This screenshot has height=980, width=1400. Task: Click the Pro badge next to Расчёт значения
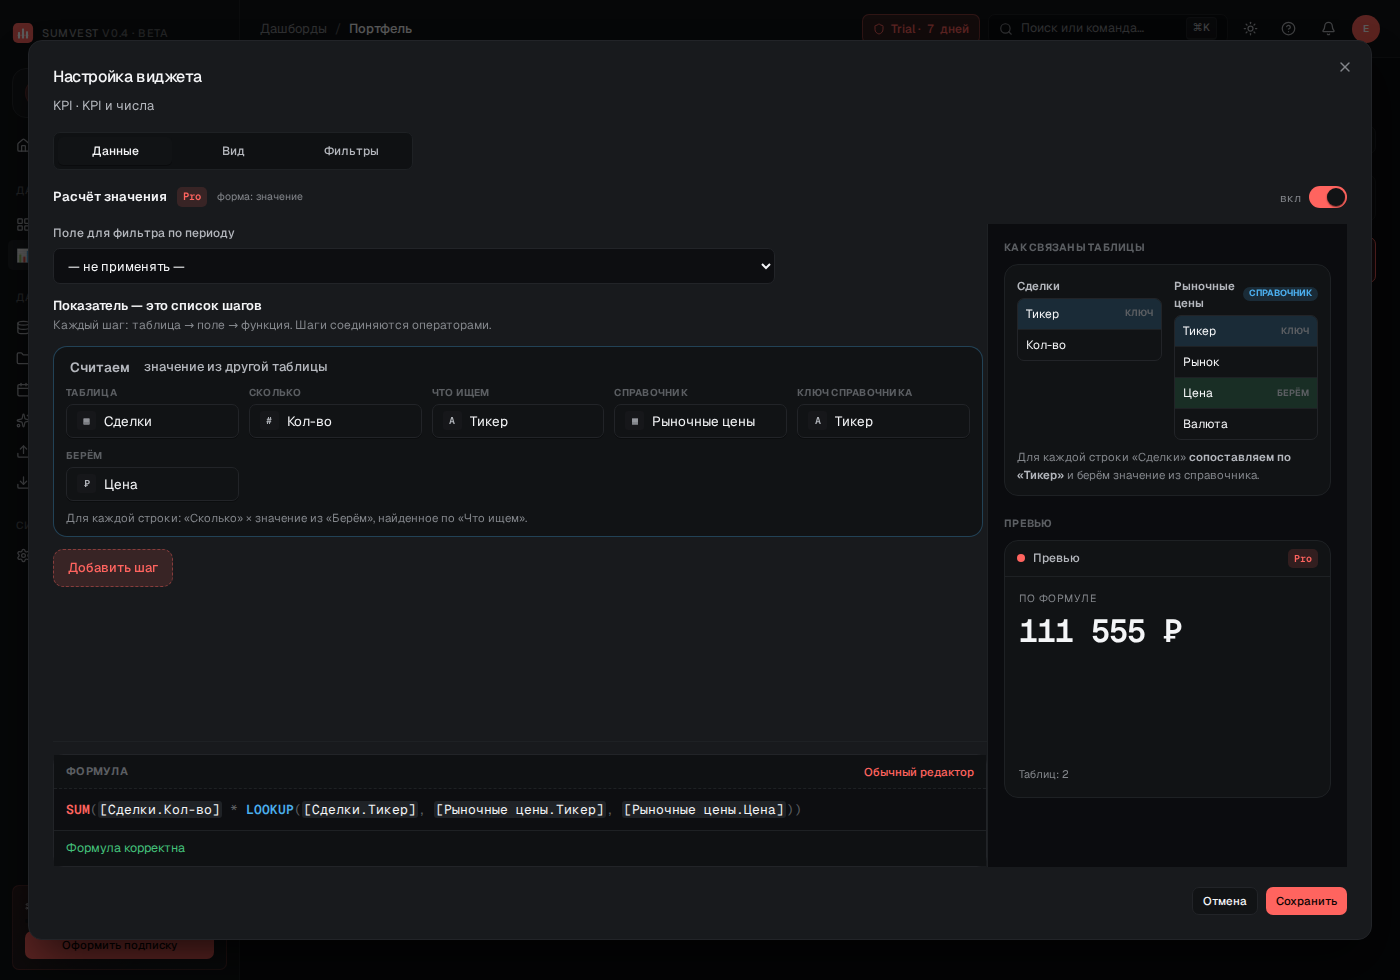[192, 197]
